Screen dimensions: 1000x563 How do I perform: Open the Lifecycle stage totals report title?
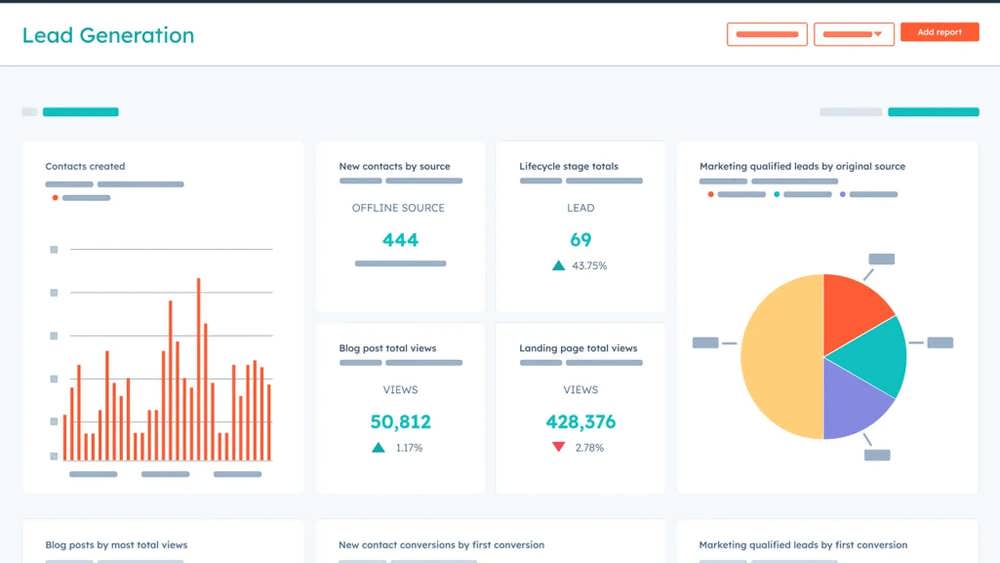568,166
